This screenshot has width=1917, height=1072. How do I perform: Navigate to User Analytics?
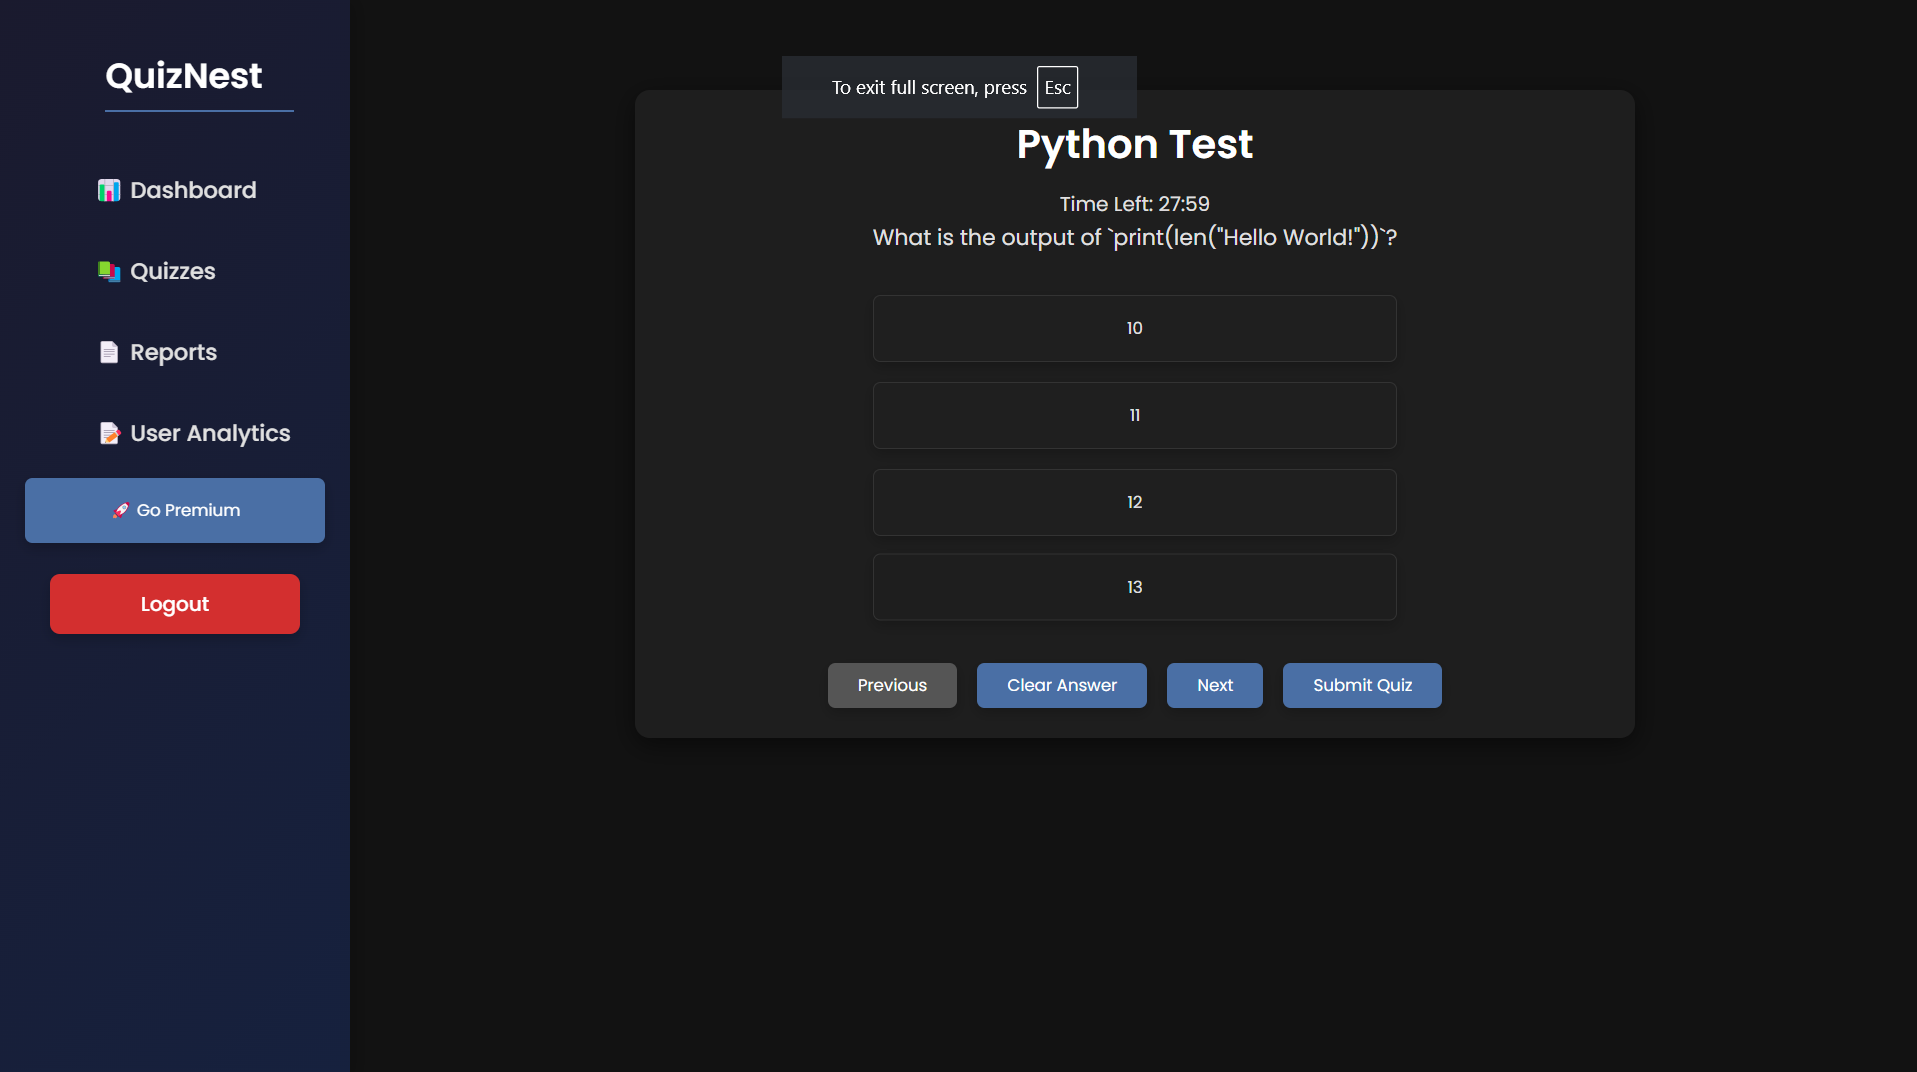coord(210,433)
